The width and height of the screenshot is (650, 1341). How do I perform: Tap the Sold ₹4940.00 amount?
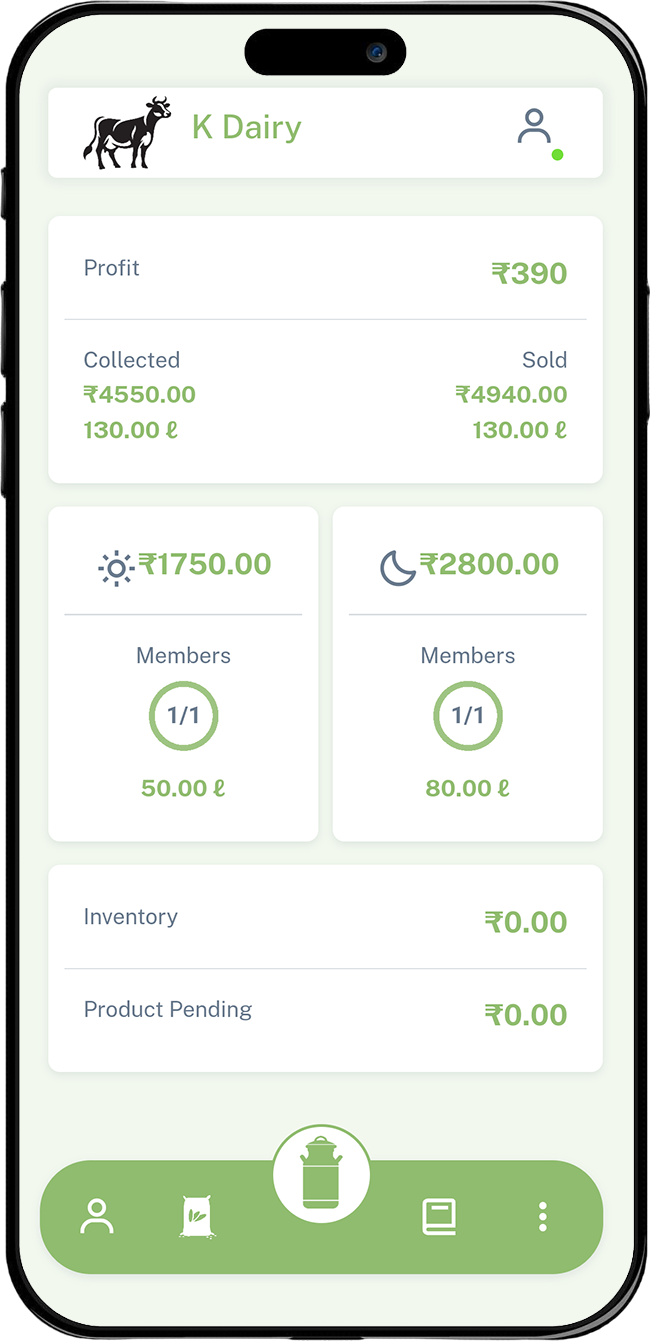[511, 395]
